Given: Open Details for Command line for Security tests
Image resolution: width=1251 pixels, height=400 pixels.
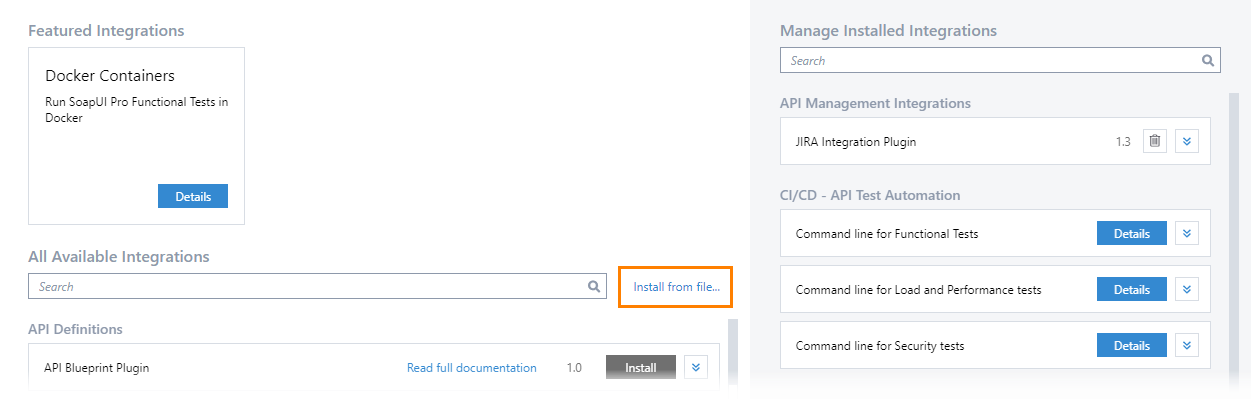Looking at the screenshot, I should coord(1132,345).
